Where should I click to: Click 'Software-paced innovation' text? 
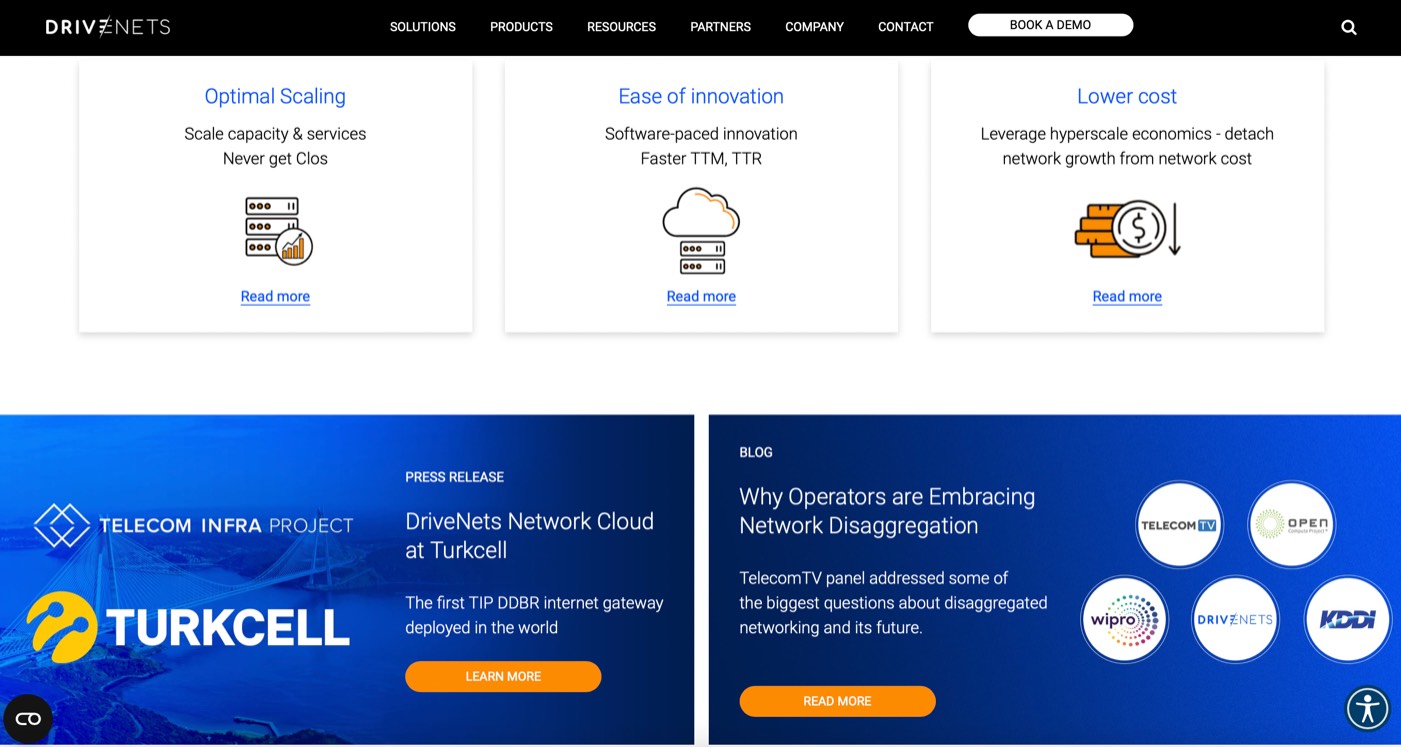701,134
